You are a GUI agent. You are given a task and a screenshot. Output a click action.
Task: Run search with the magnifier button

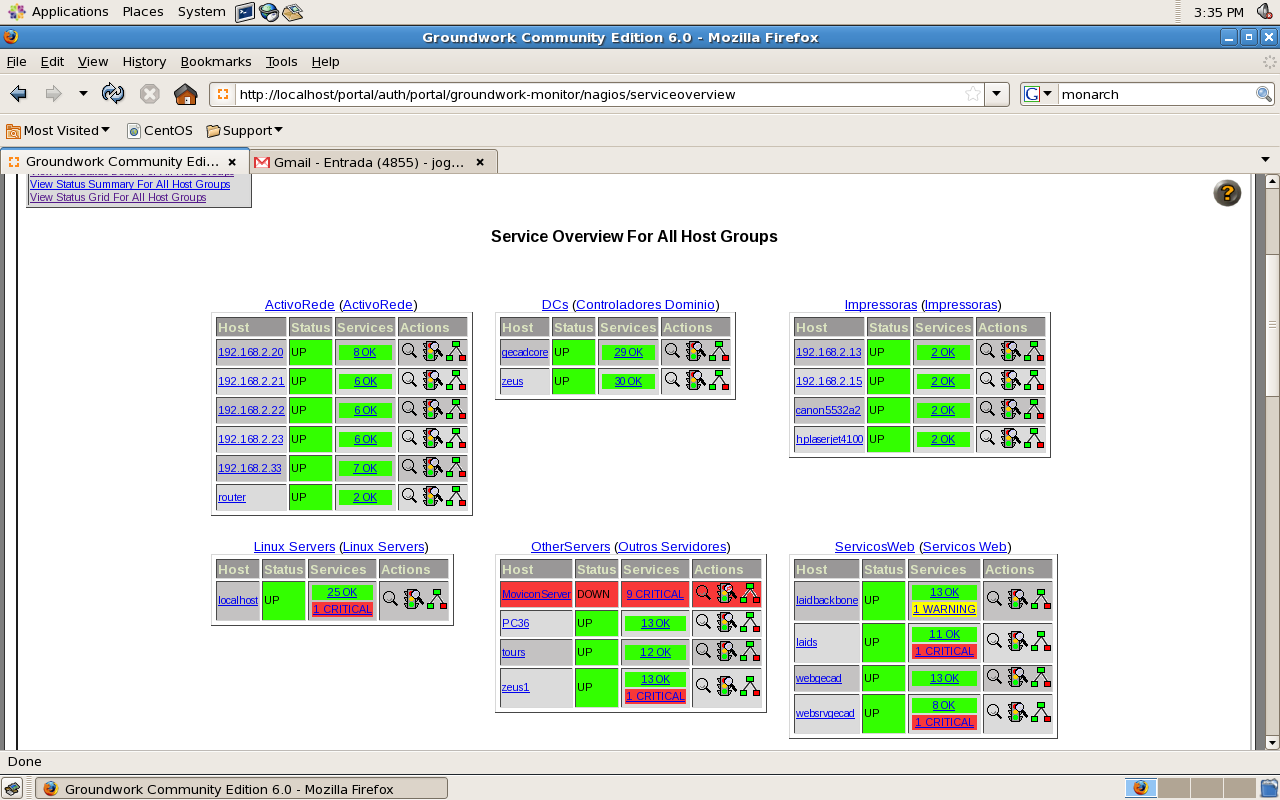click(x=1264, y=94)
